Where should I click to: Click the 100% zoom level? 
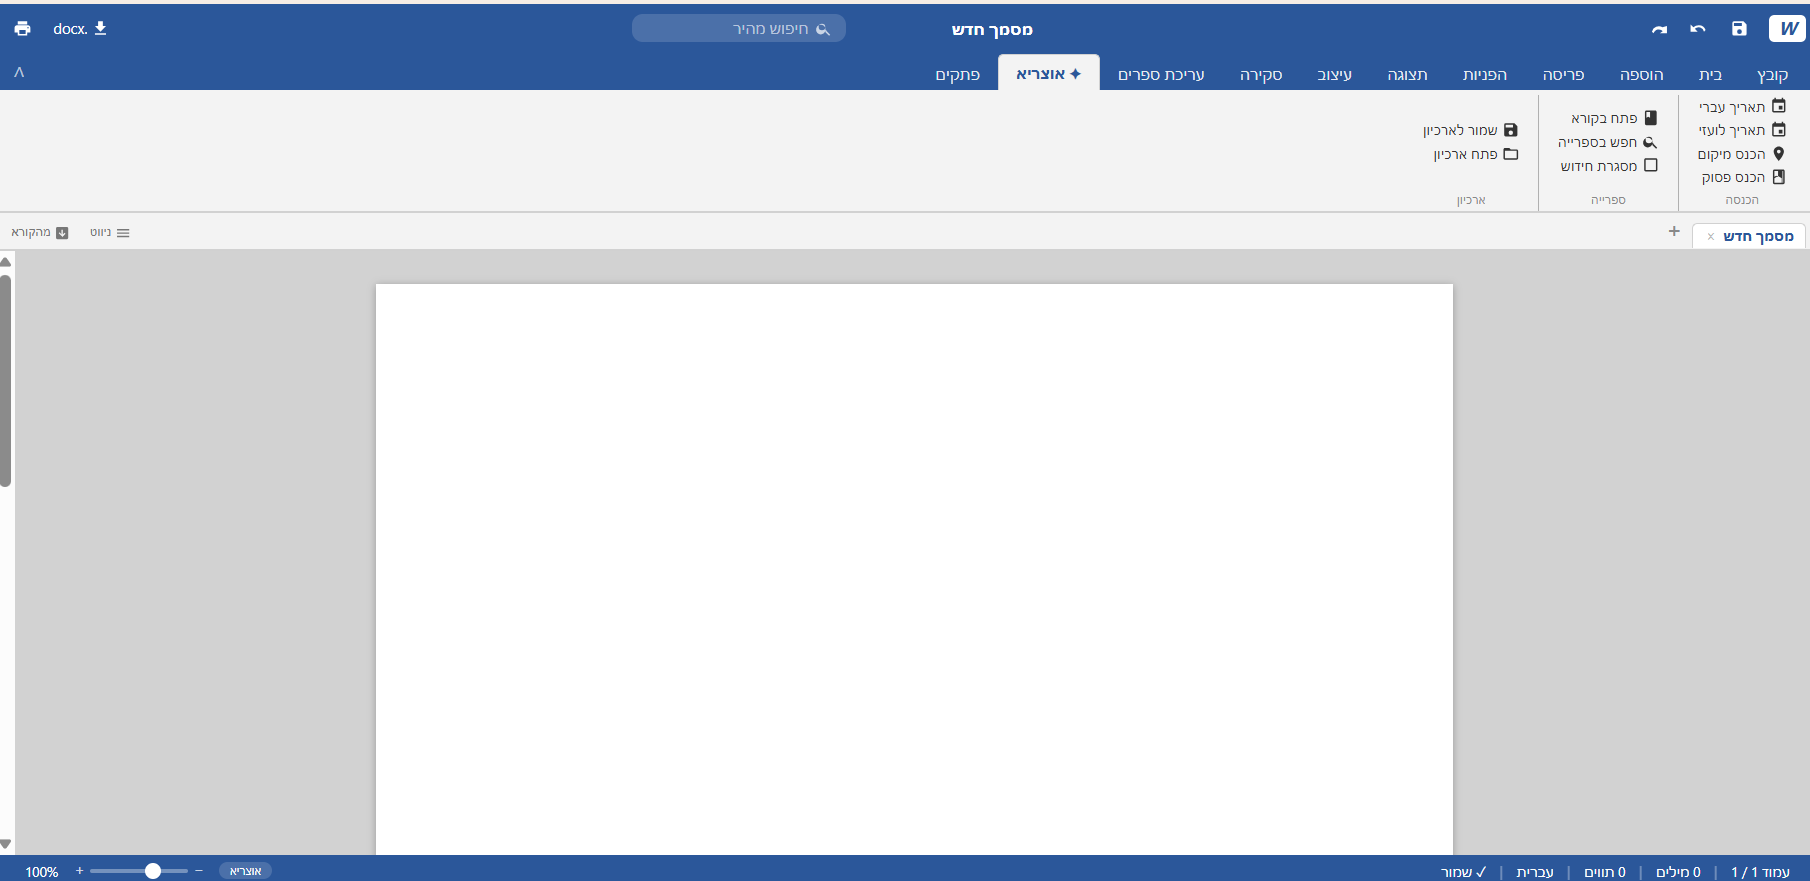(42, 872)
